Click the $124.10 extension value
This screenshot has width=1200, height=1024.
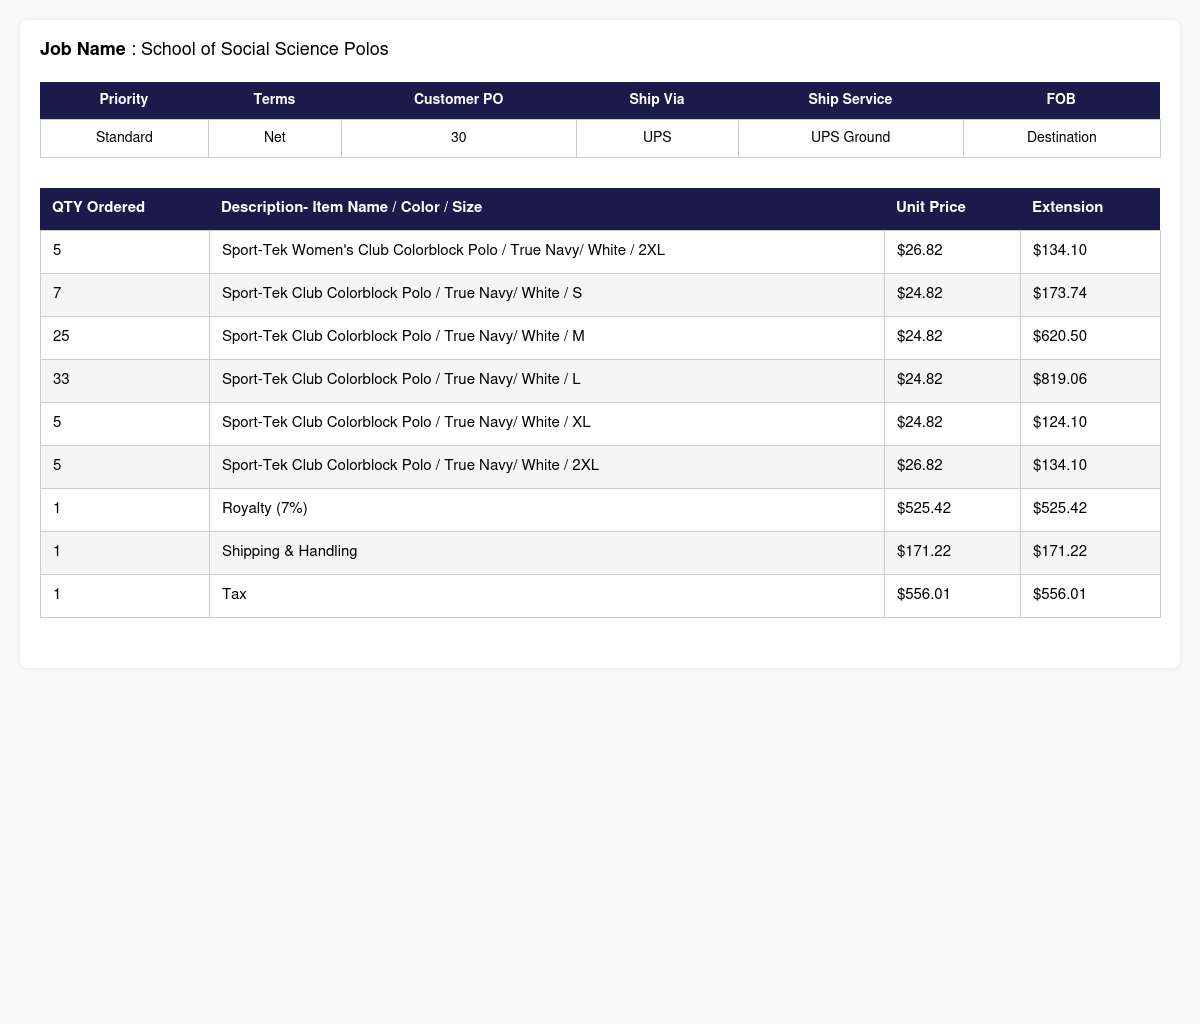[x=1090, y=423]
